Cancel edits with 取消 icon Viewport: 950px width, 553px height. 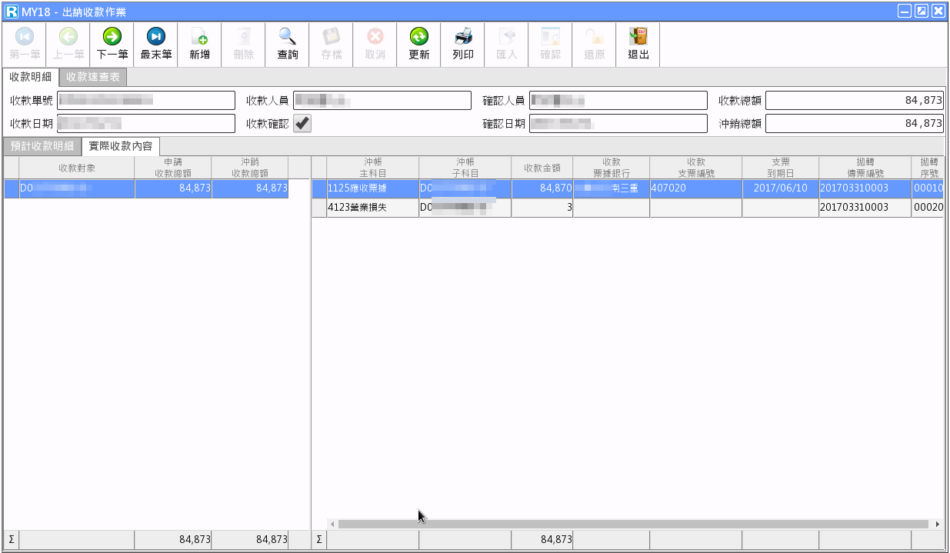pyautogui.click(x=375, y=44)
